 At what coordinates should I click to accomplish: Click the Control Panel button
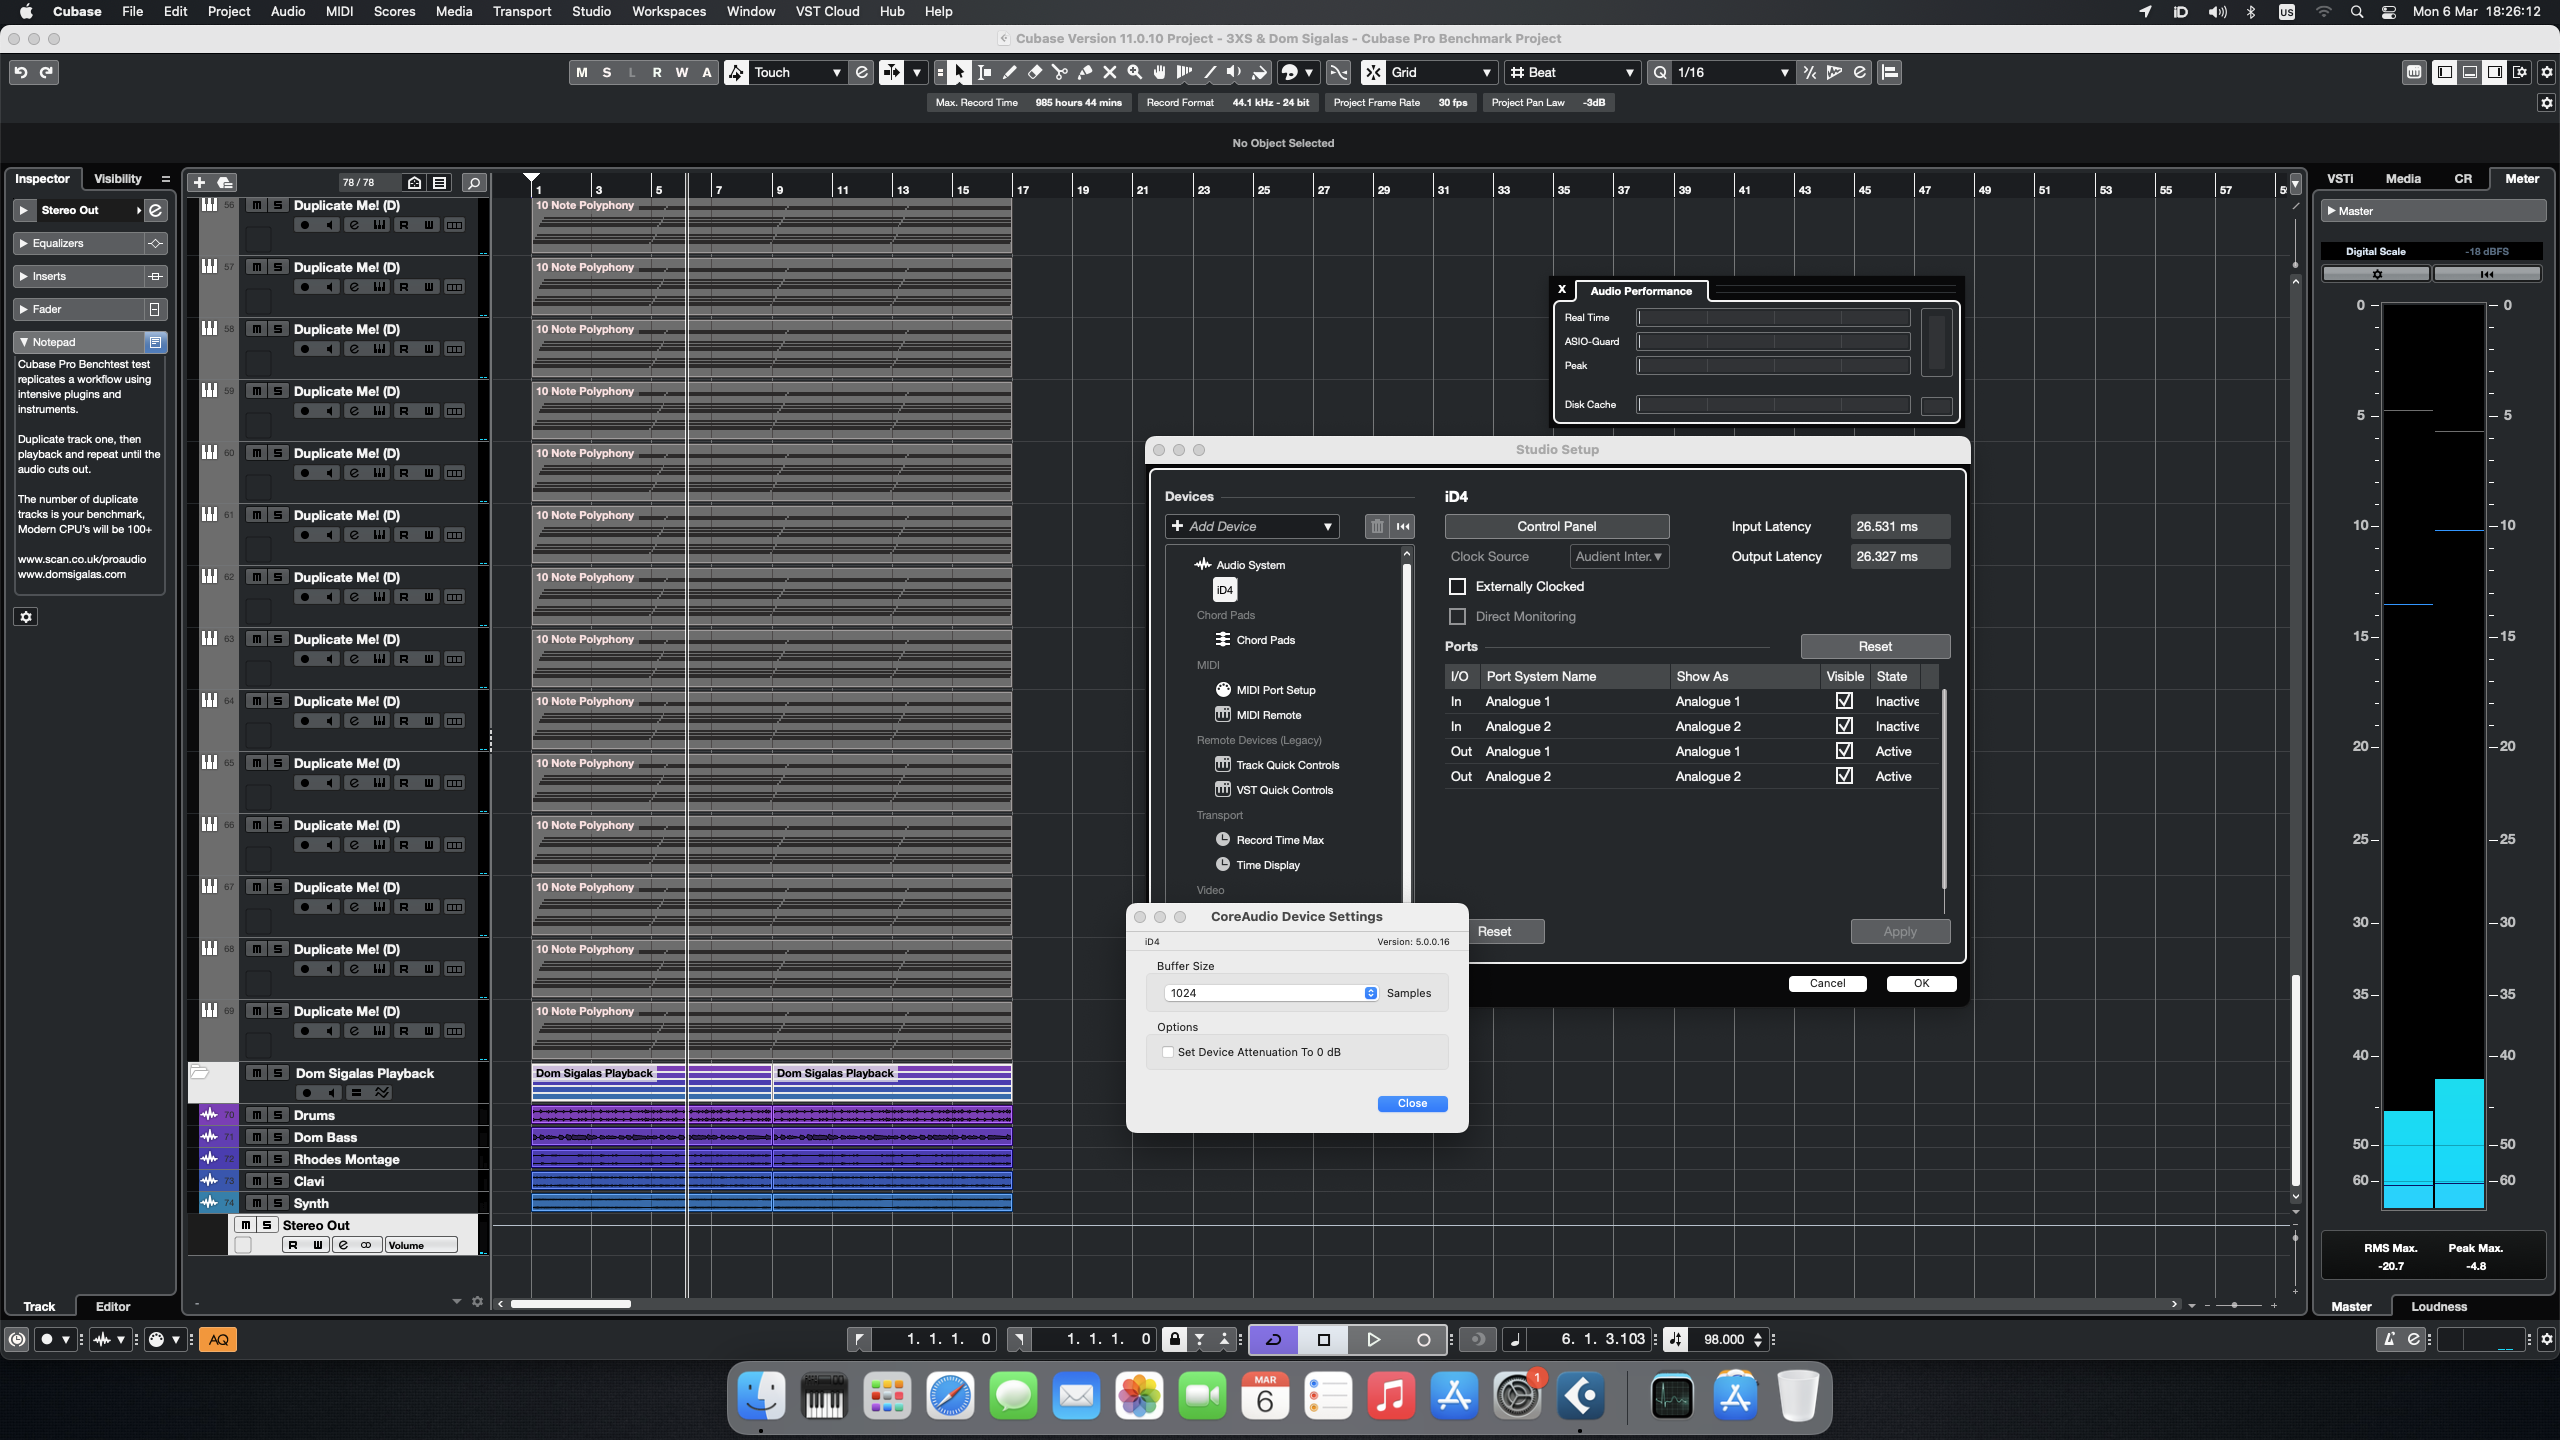(1556, 526)
